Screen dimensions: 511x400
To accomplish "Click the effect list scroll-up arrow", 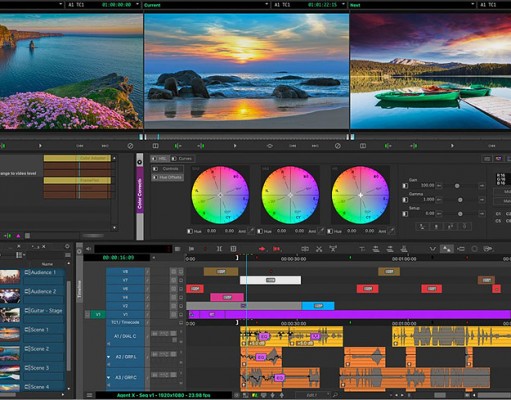I will 114,158.
